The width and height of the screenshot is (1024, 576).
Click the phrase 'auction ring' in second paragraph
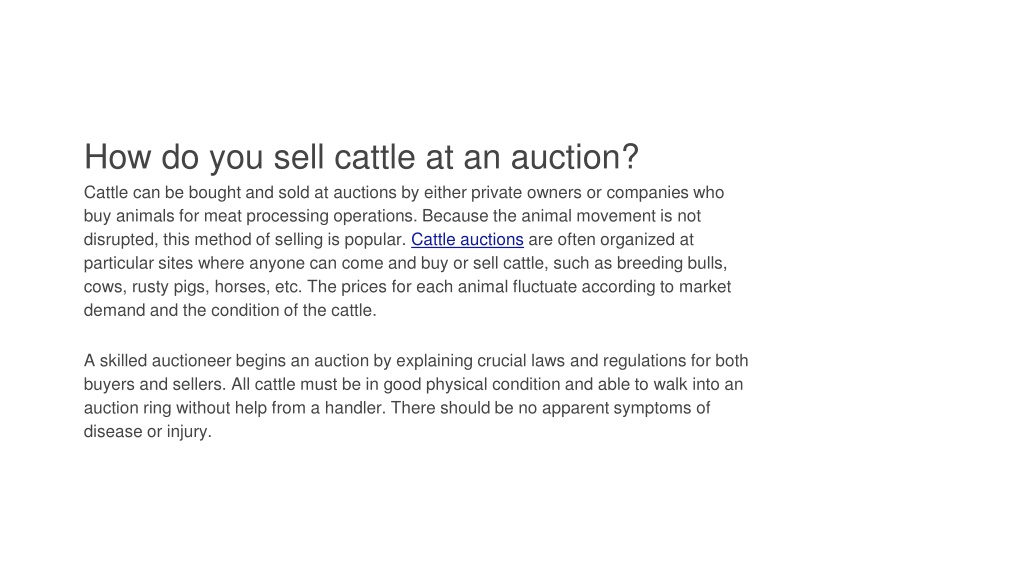click(x=127, y=408)
